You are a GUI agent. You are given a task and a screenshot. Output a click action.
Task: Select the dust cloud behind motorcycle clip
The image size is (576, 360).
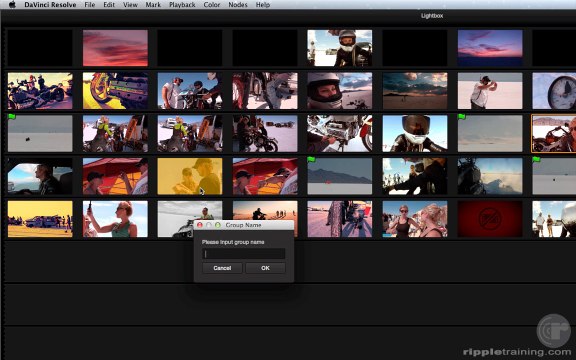click(x=490, y=176)
